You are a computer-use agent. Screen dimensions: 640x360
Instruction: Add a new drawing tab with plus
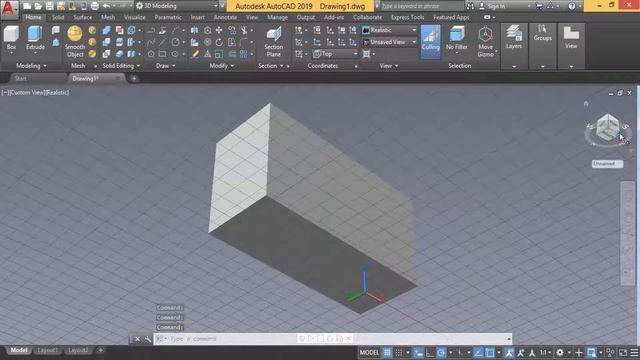[x=134, y=78]
